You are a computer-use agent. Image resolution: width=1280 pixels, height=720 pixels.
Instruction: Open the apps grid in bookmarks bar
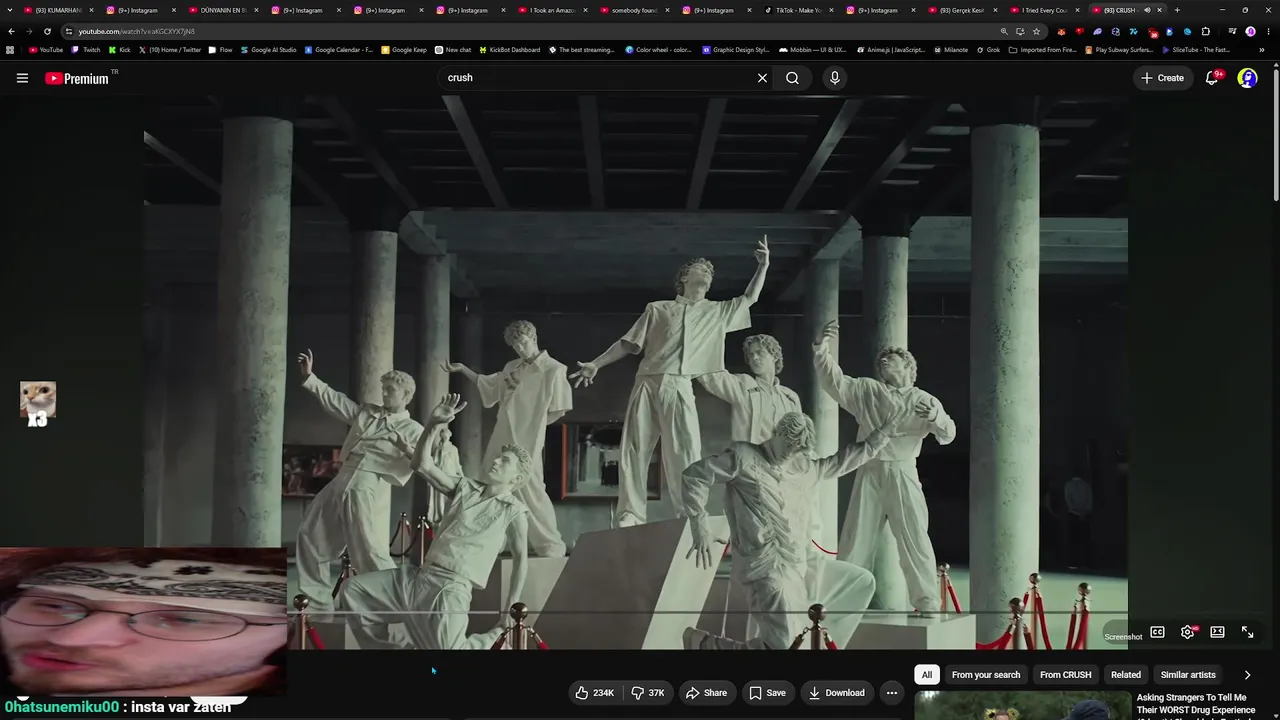tap(10, 50)
